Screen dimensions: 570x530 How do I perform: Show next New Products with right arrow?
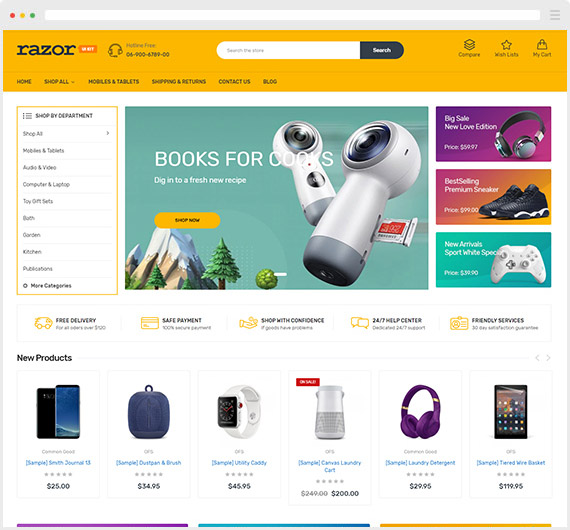tap(548, 358)
